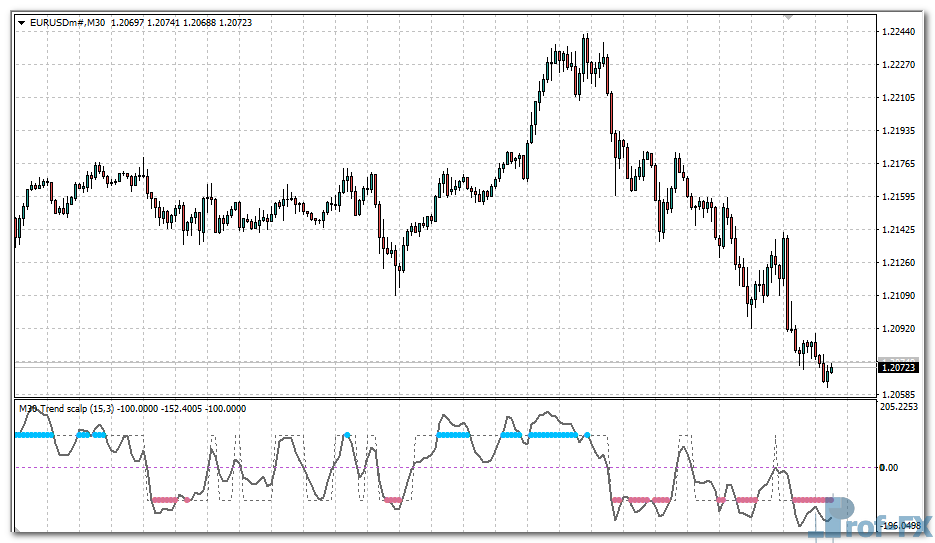The image size is (935, 543).
Task: Click the chart shift triangle marker at top
Action: 788,17
